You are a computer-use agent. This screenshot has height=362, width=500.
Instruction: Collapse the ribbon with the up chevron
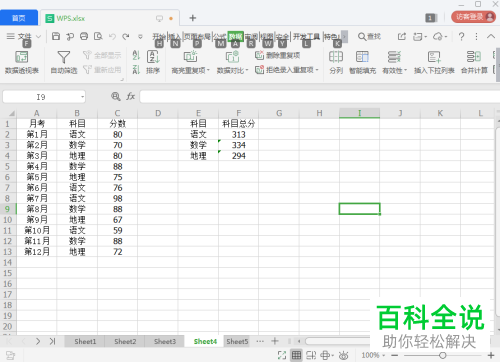(x=491, y=36)
